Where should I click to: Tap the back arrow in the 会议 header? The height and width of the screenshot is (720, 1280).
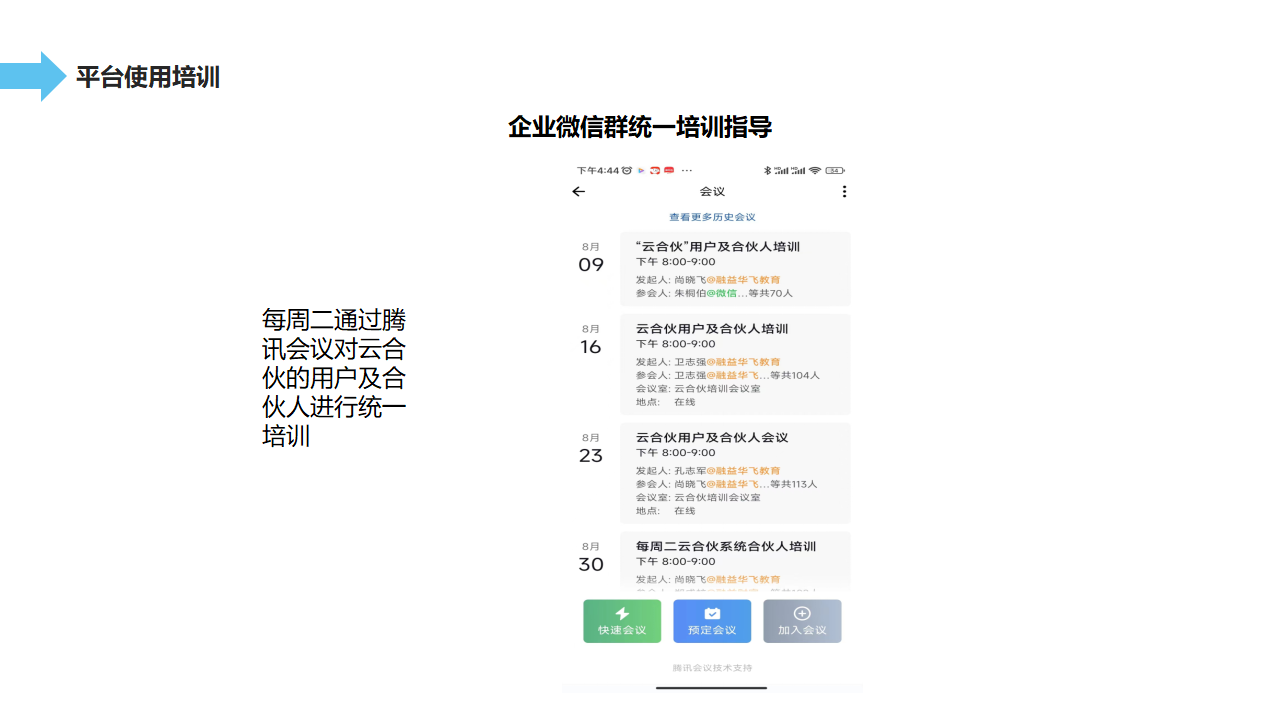[578, 192]
